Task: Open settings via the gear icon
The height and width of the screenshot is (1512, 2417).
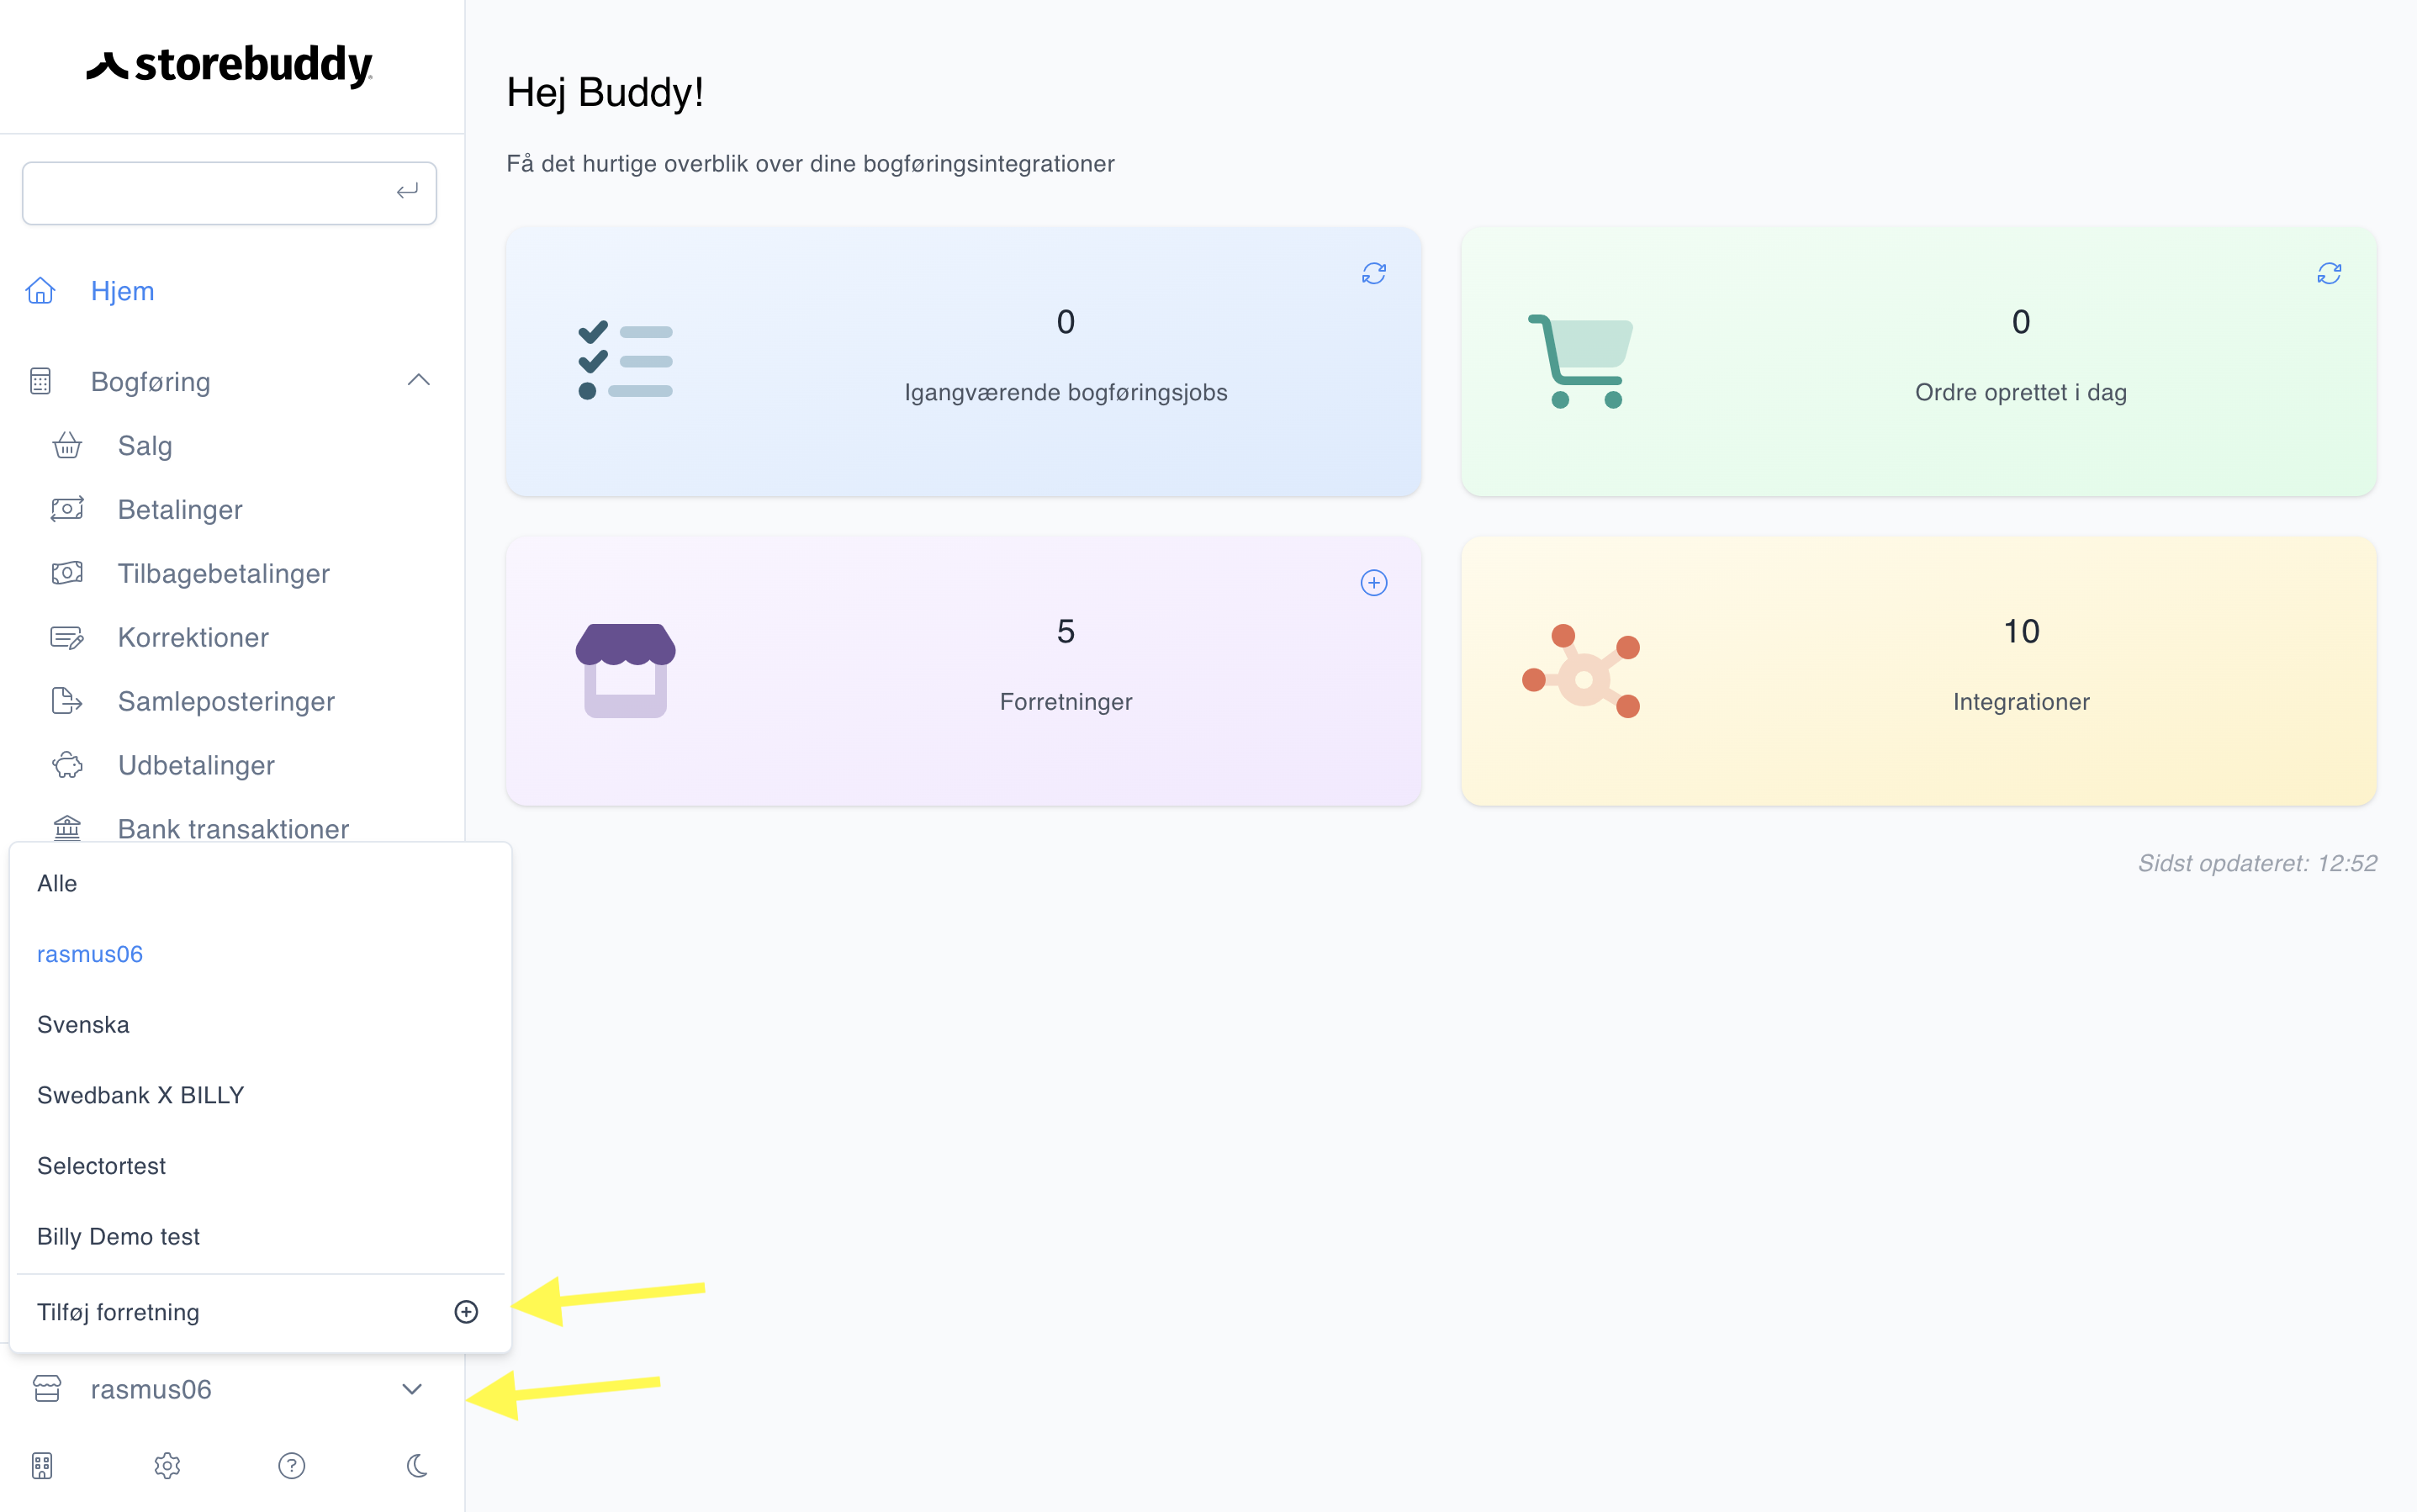Action: click(x=167, y=1465)
